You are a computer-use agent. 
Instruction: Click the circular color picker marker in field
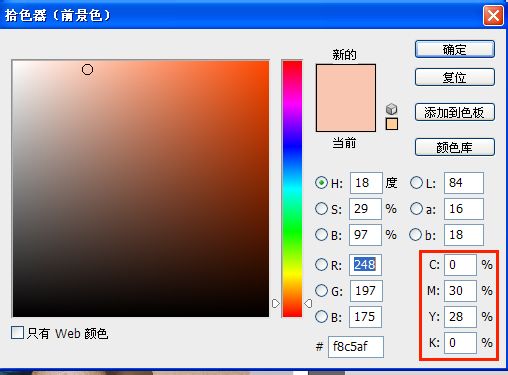87,70
